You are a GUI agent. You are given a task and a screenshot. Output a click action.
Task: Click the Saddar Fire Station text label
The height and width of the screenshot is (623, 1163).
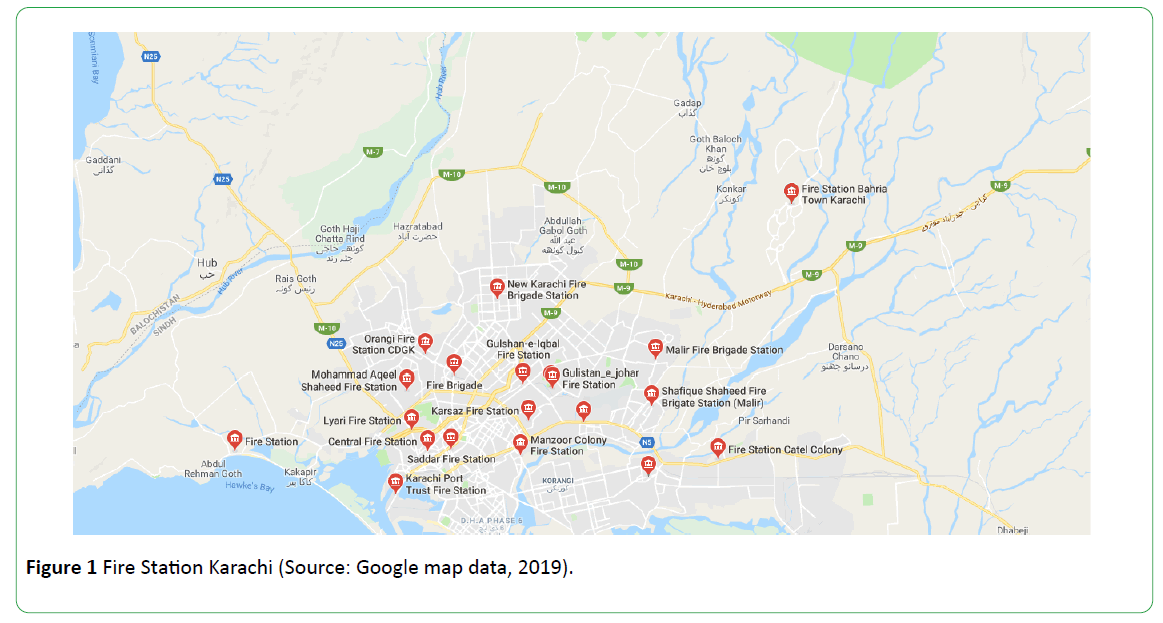pyautogui.click(x=451, y=459)
